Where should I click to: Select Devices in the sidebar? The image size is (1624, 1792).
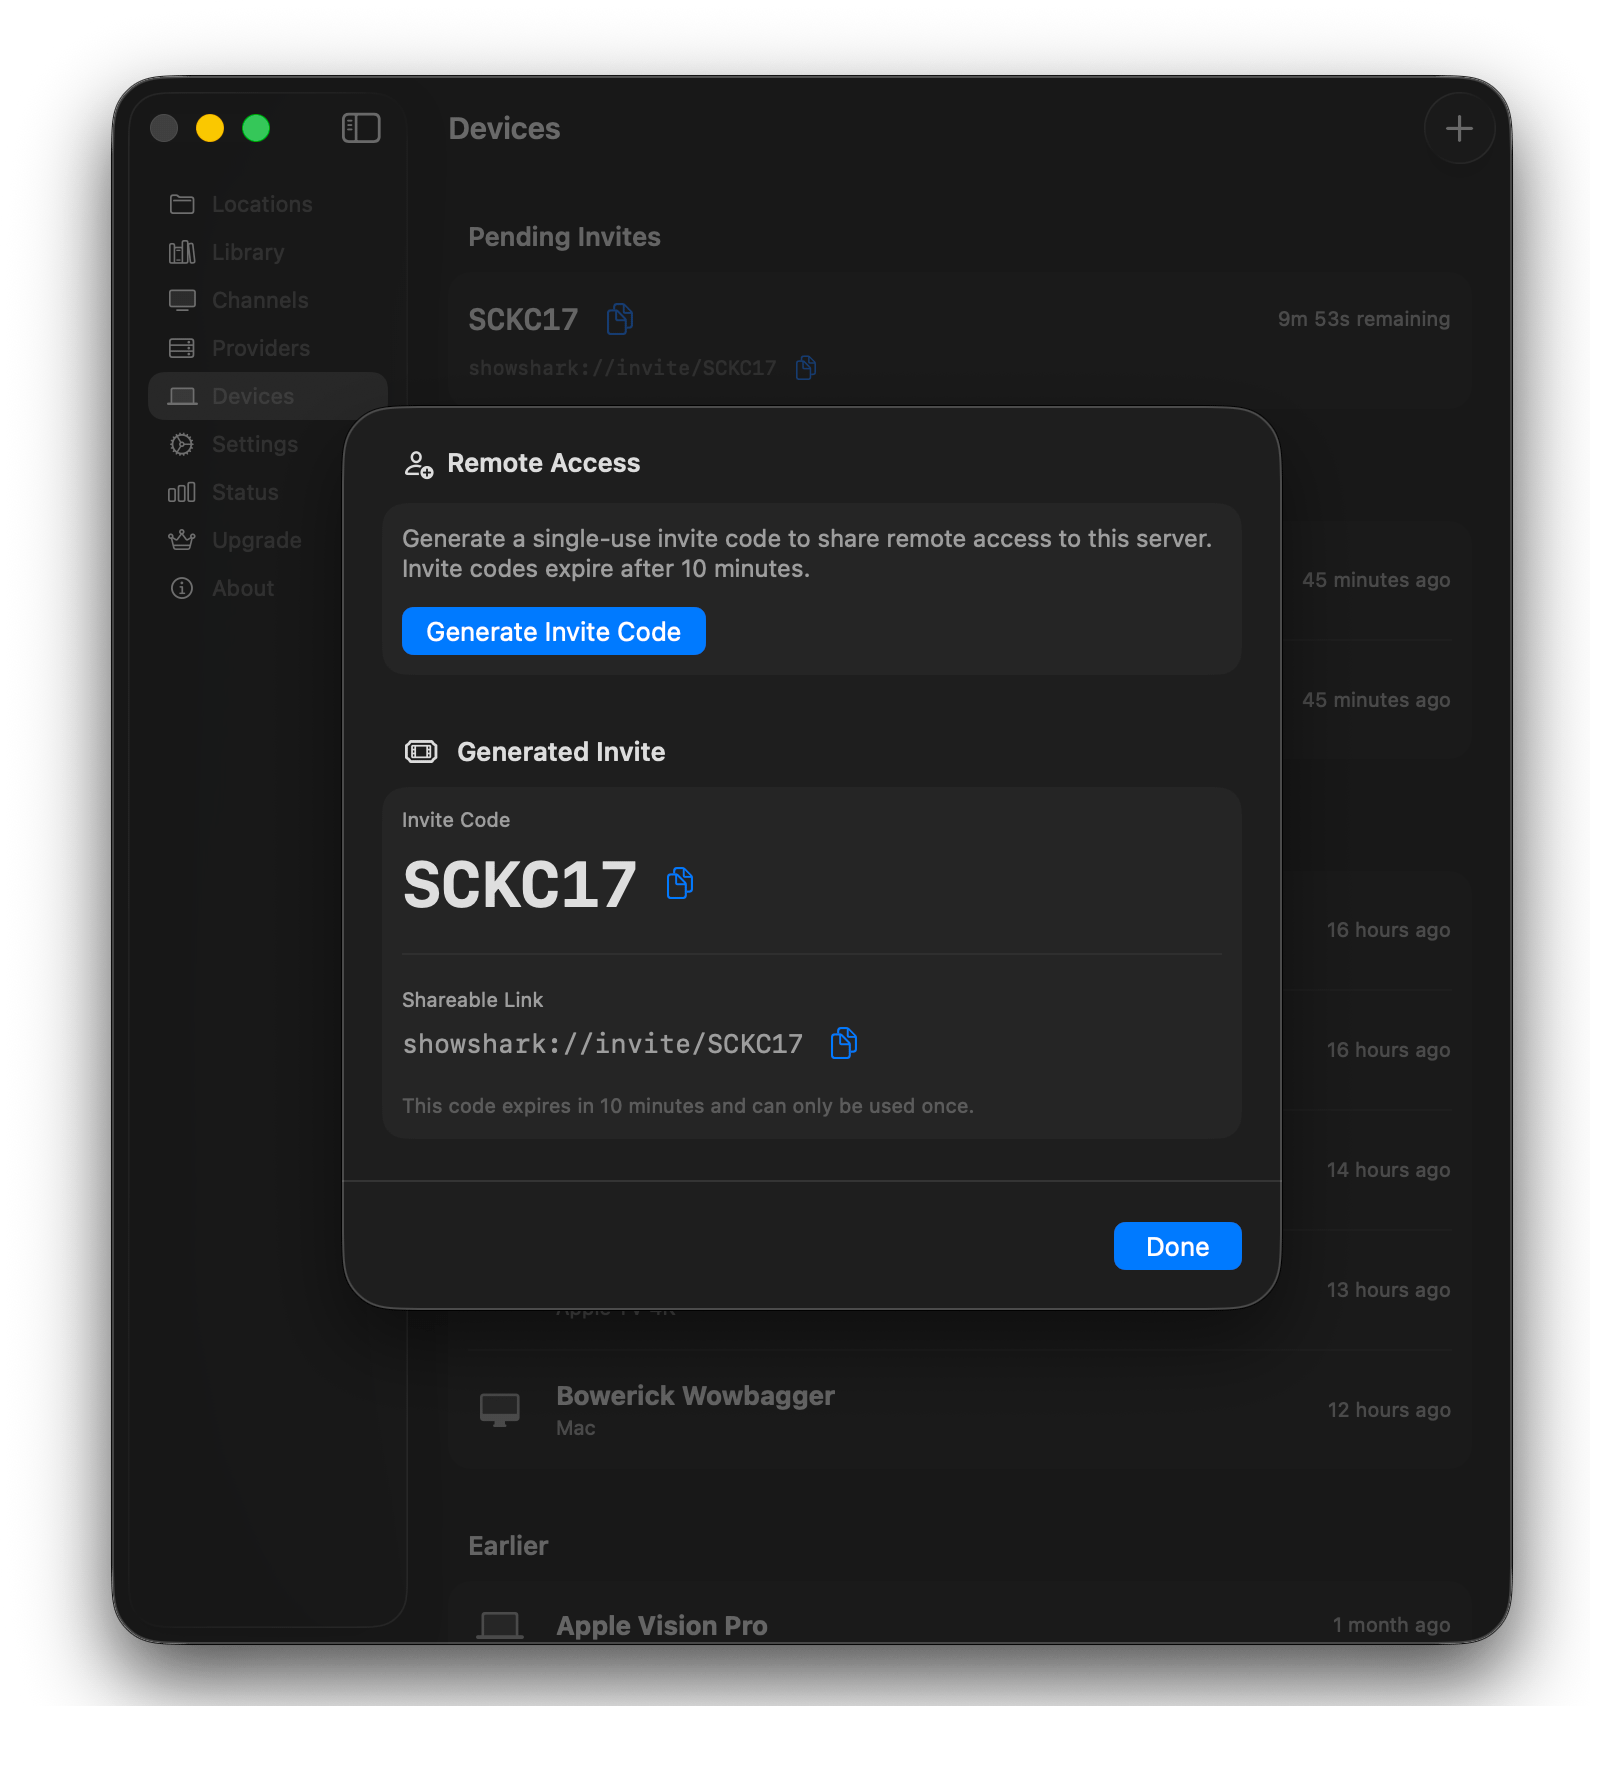pos(253,396)
